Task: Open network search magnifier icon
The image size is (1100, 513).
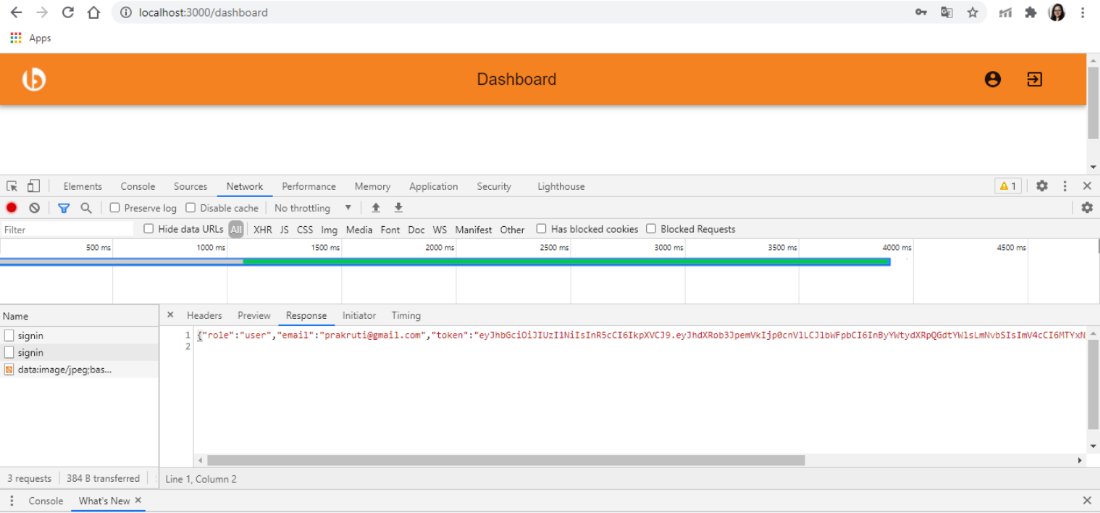Action: tap(86, 208)
